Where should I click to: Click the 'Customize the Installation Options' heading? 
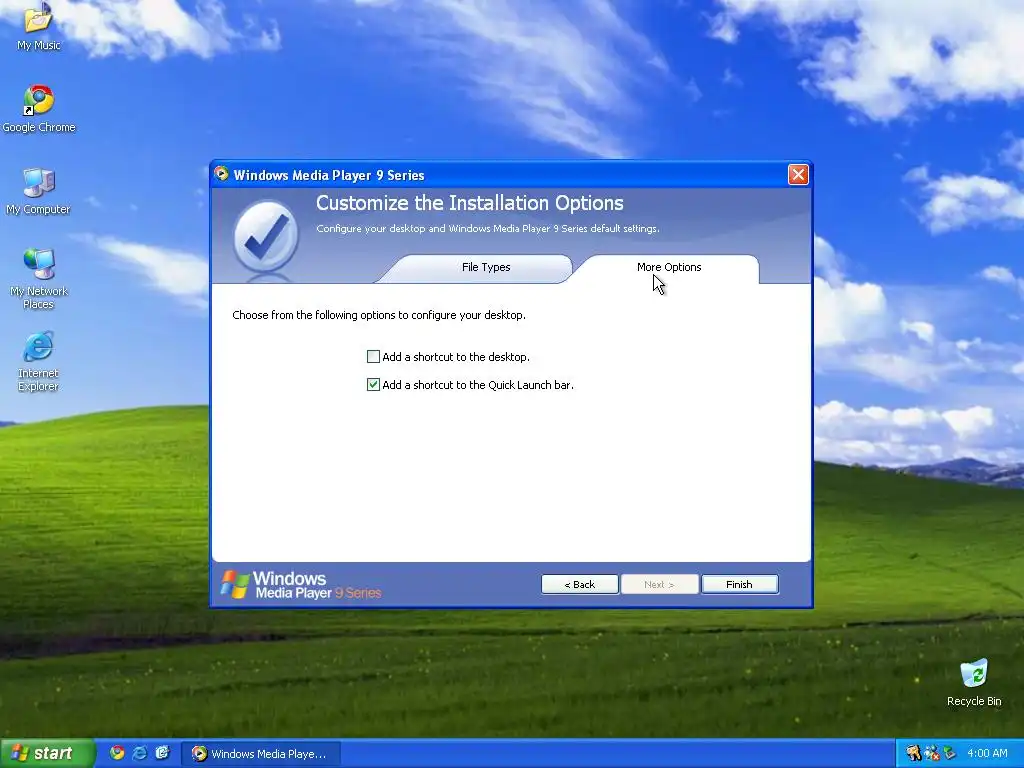click(x=470, y=203)
